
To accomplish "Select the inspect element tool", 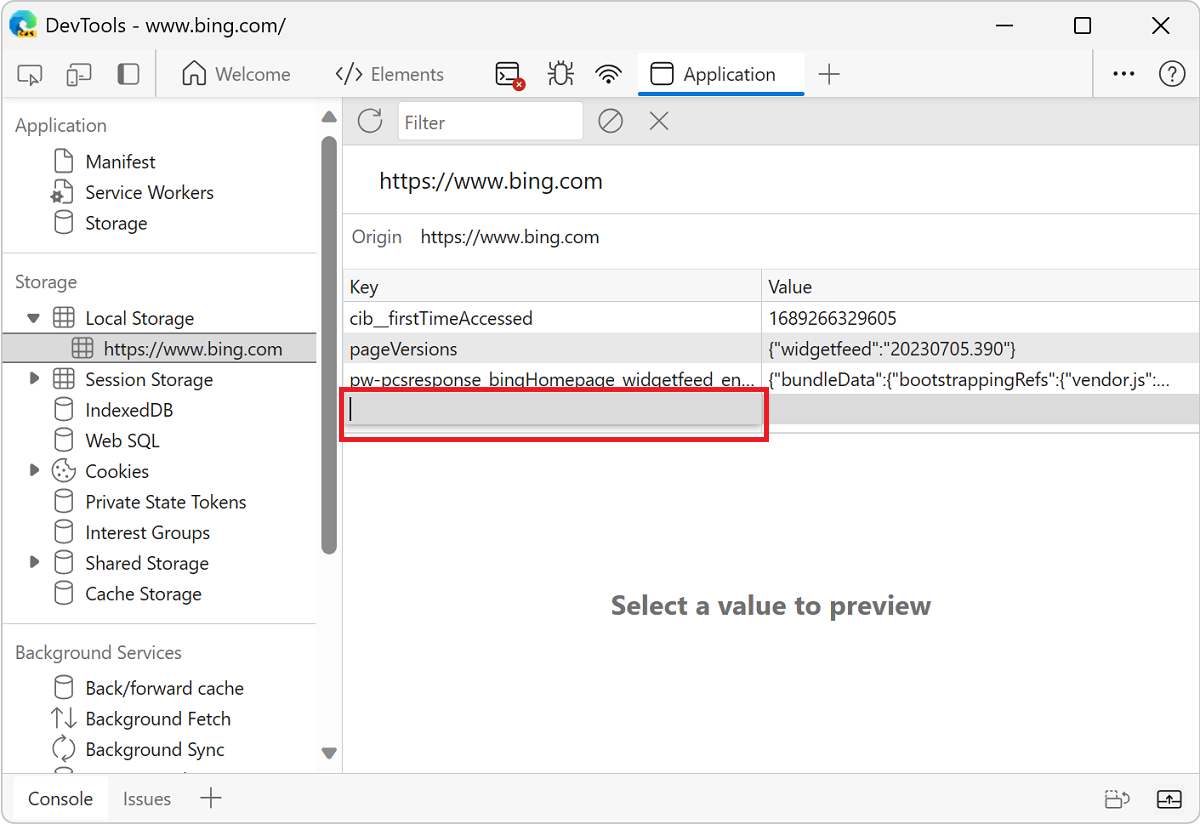I will [x=29, y=73].
